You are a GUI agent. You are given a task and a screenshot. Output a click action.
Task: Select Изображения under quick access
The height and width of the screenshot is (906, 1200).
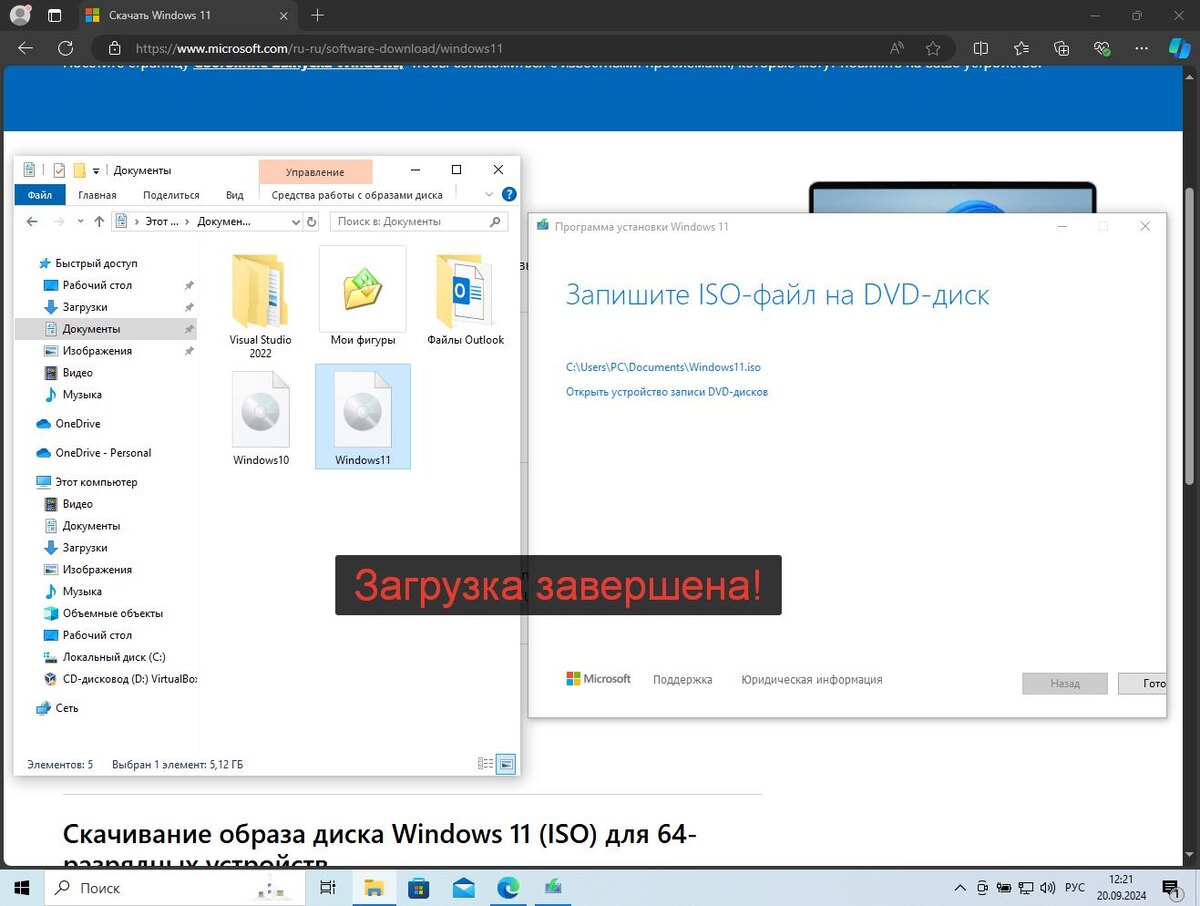(x=97, y=351)
